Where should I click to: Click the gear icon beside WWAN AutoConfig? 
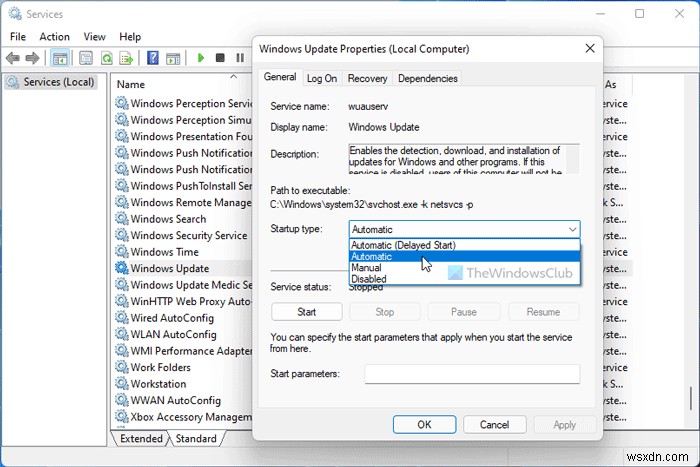click(x=121, y=400)
